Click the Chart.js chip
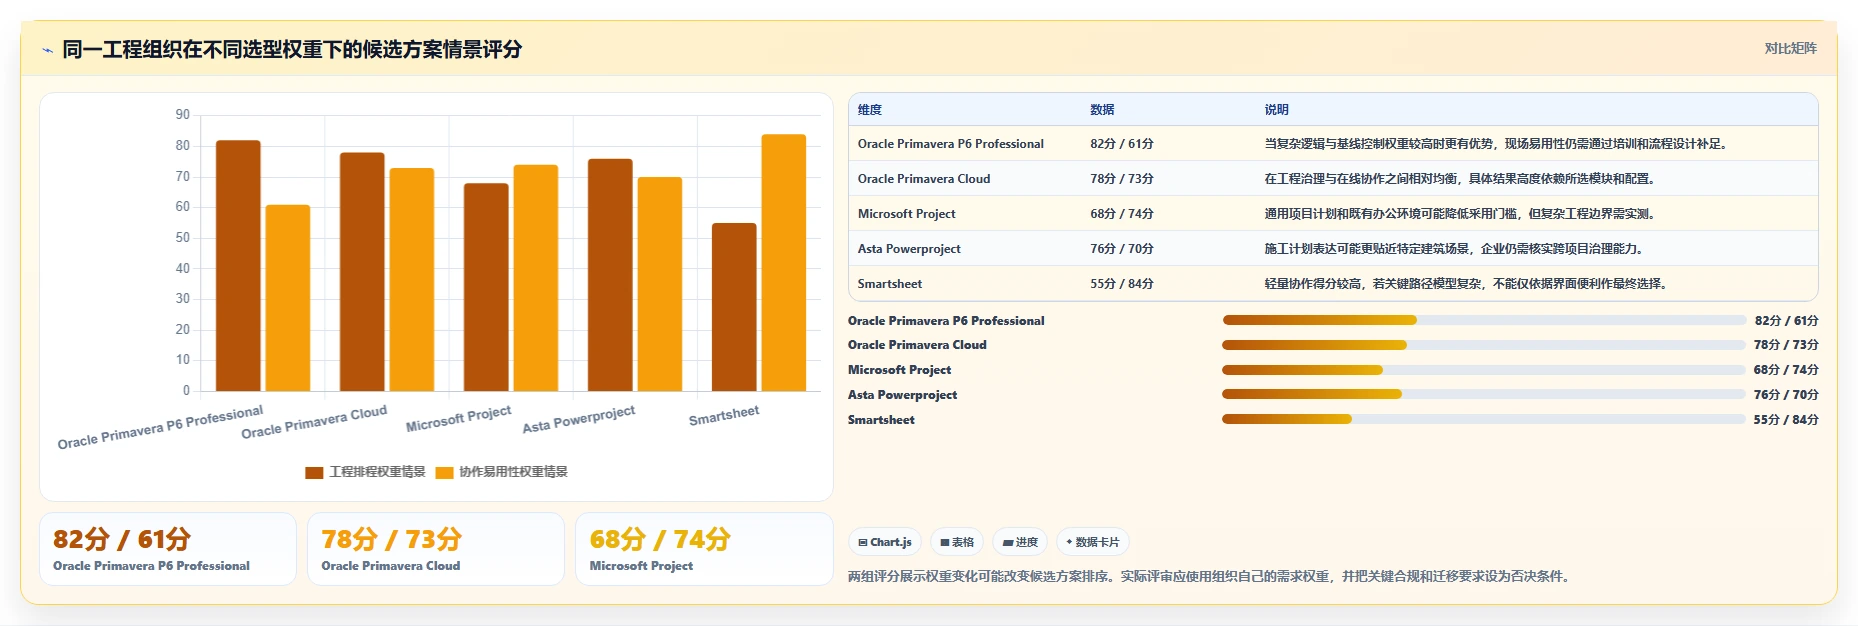 pyautogui.click(x=885, y=542)
